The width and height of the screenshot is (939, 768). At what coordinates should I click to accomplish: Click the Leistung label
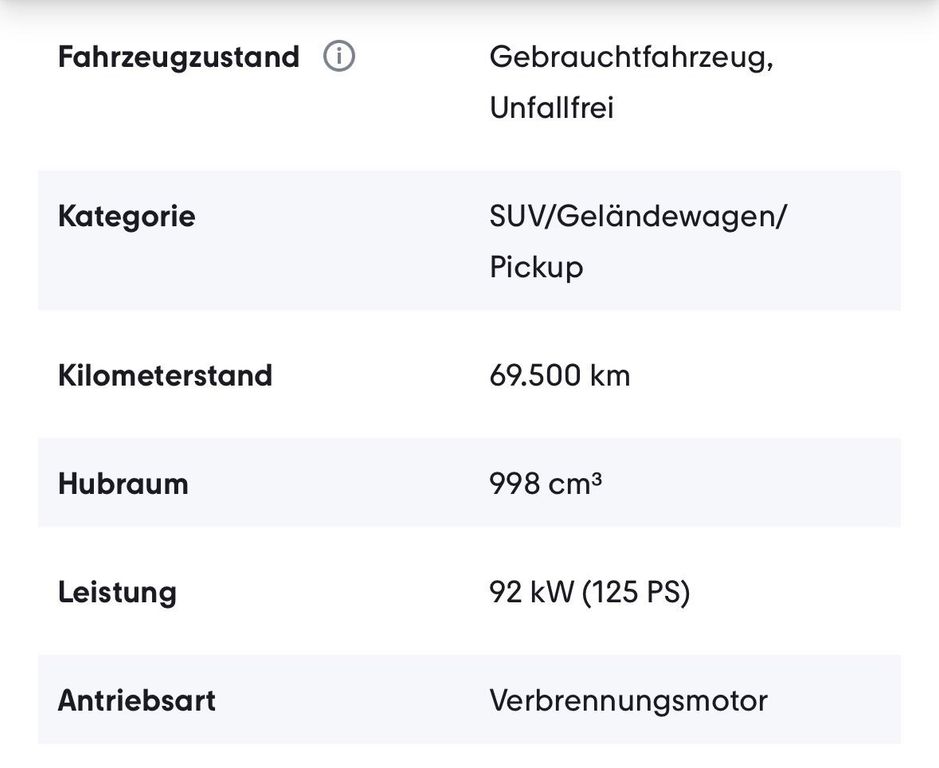pyautogui.click(x=117, y=592)
